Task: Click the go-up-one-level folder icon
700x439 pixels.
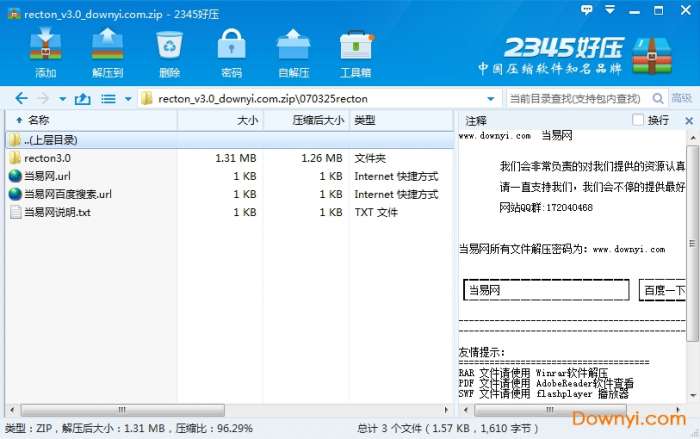Action: tap(83, 99)
